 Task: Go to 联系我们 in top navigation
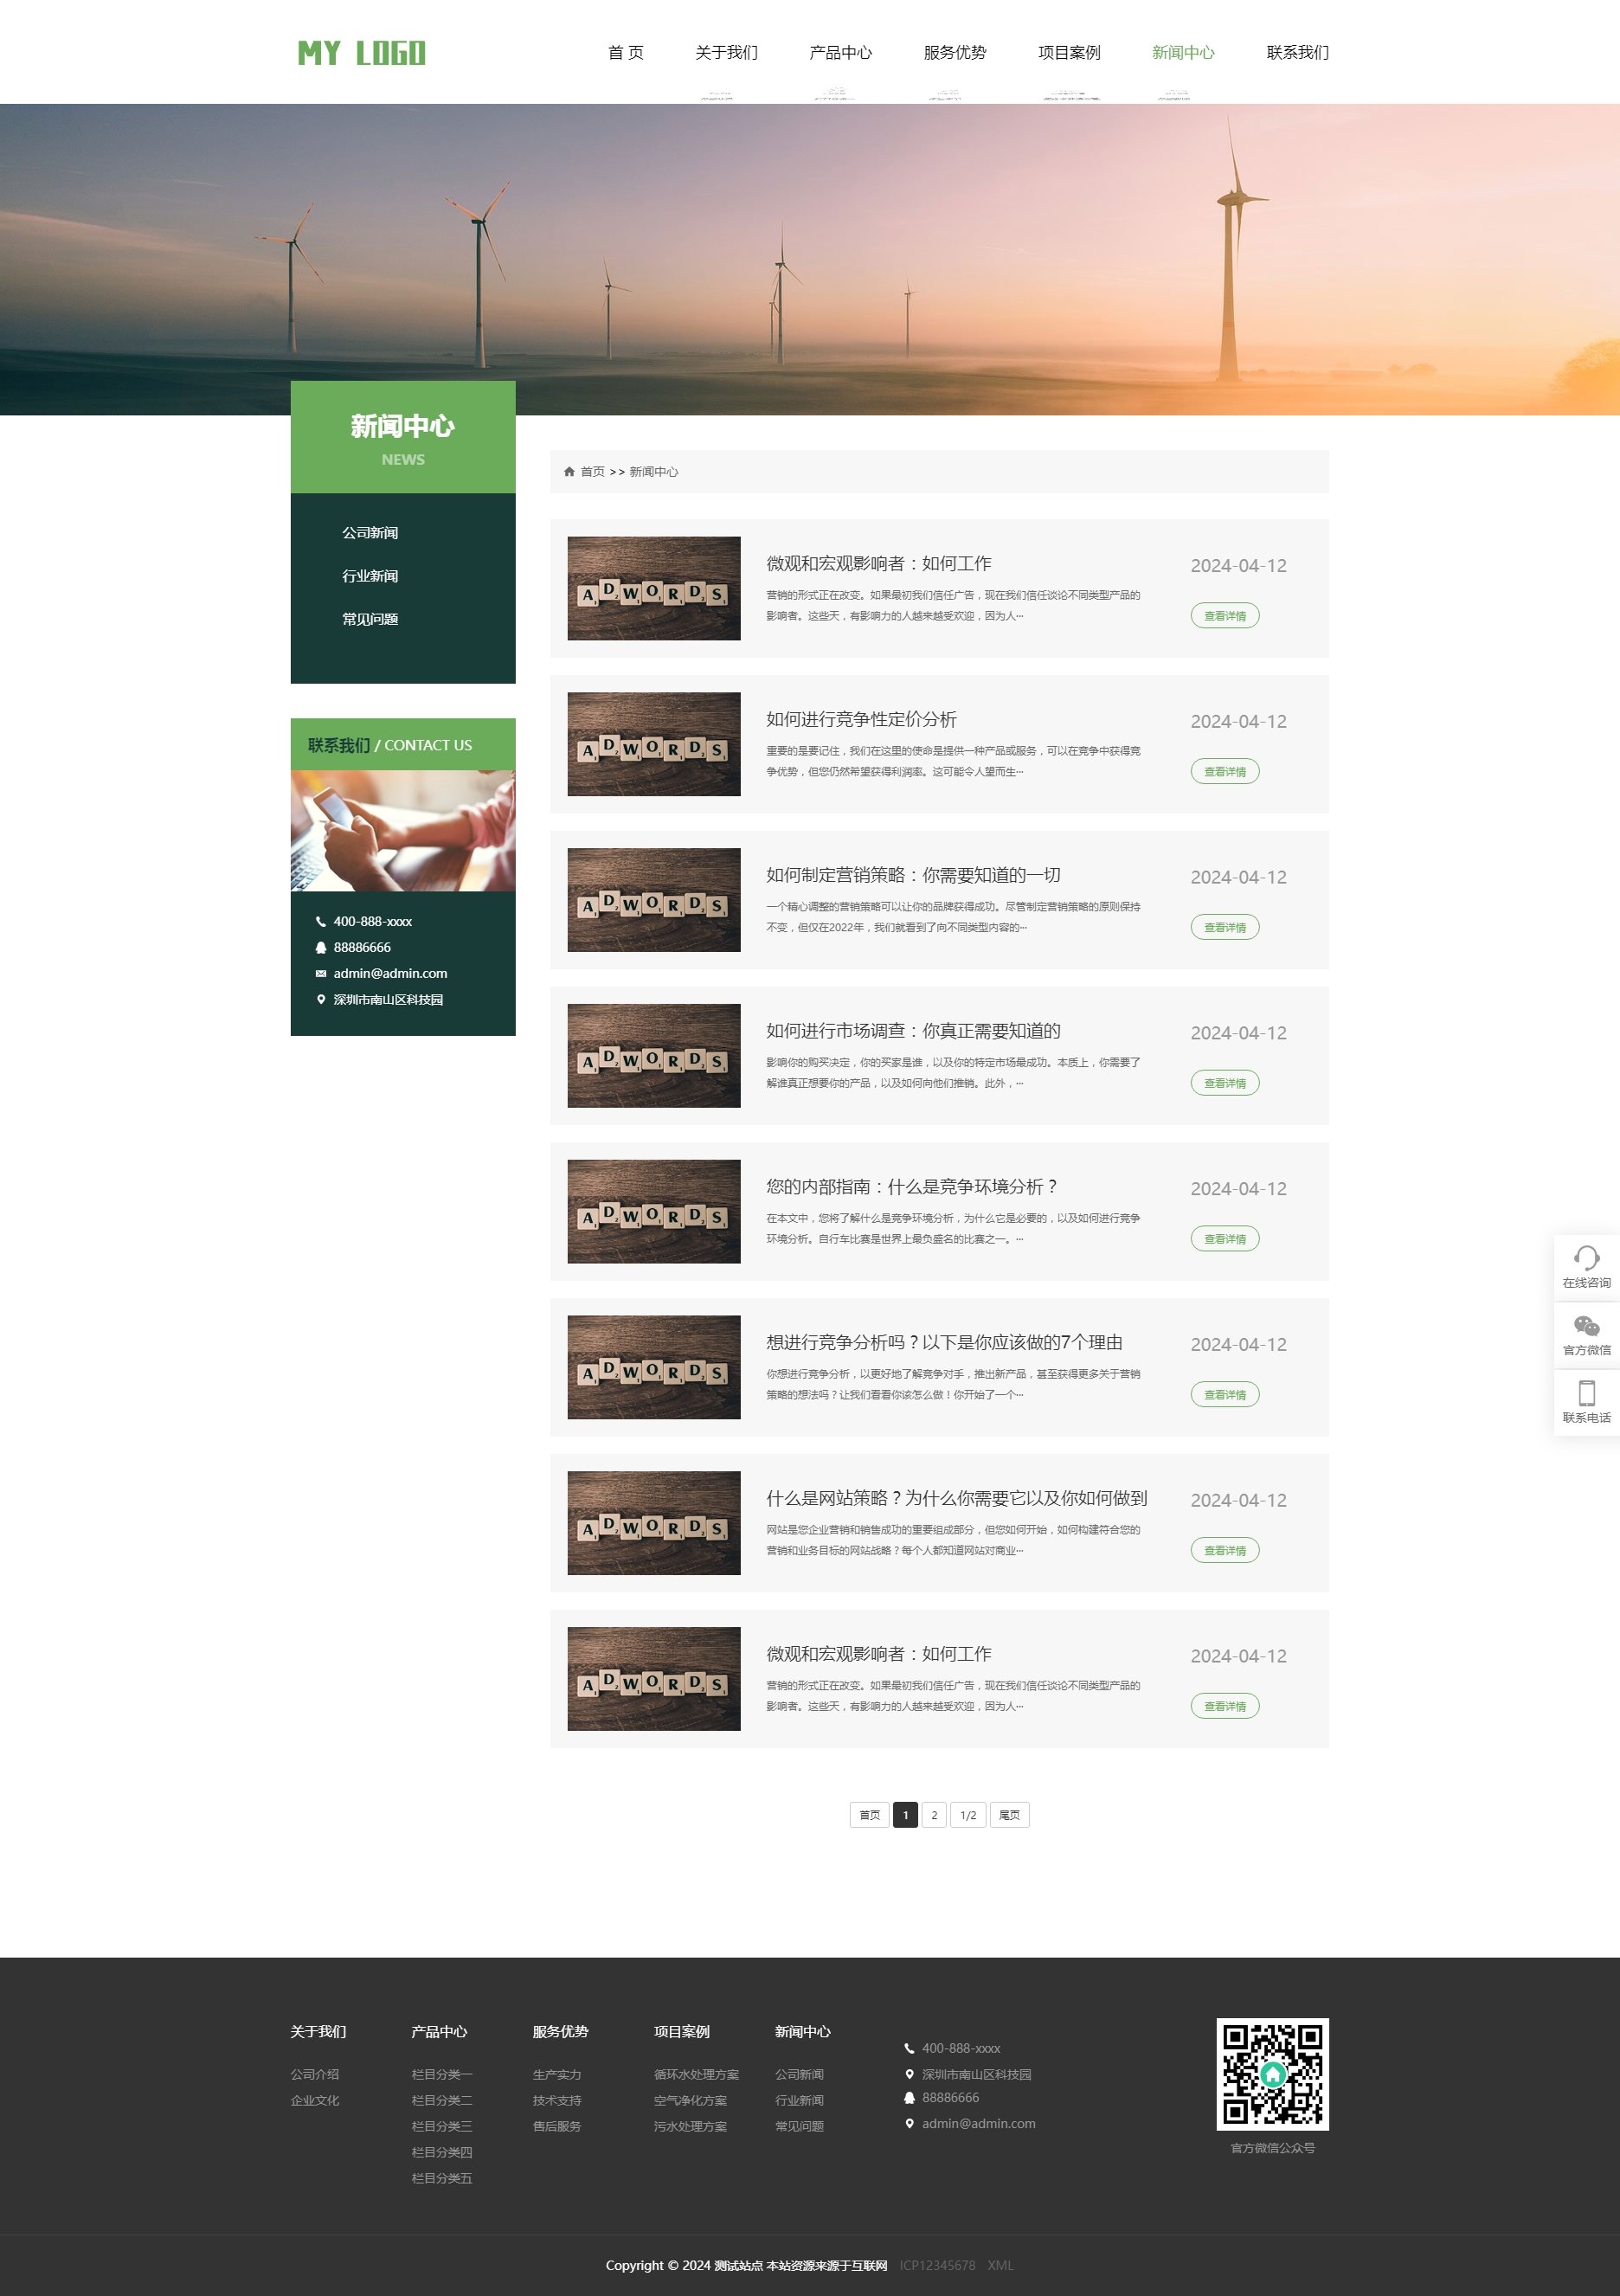pyautogui.click(x=1297, y=53)
